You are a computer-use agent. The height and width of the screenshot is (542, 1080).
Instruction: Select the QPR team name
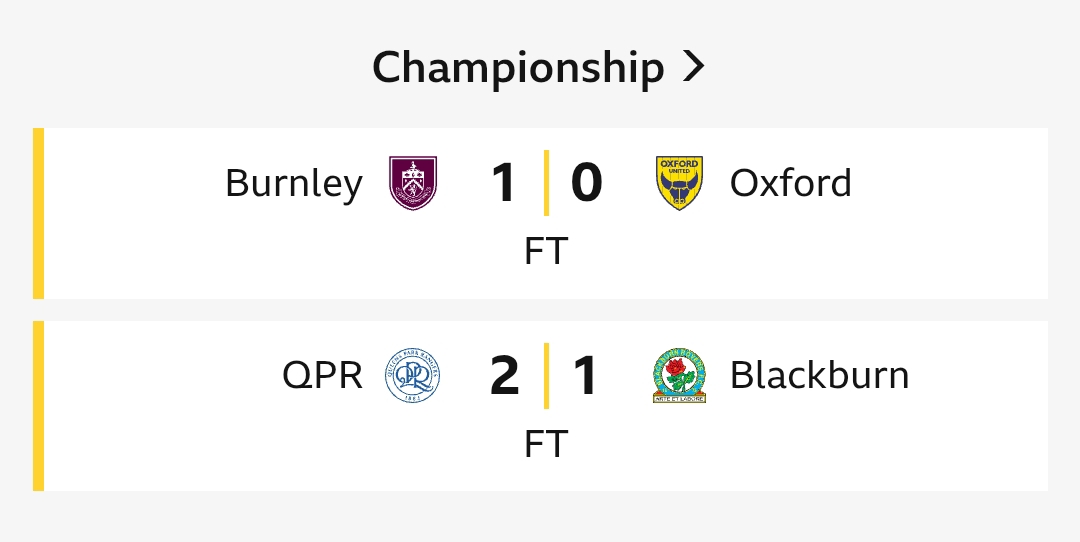tap(322, 375)
